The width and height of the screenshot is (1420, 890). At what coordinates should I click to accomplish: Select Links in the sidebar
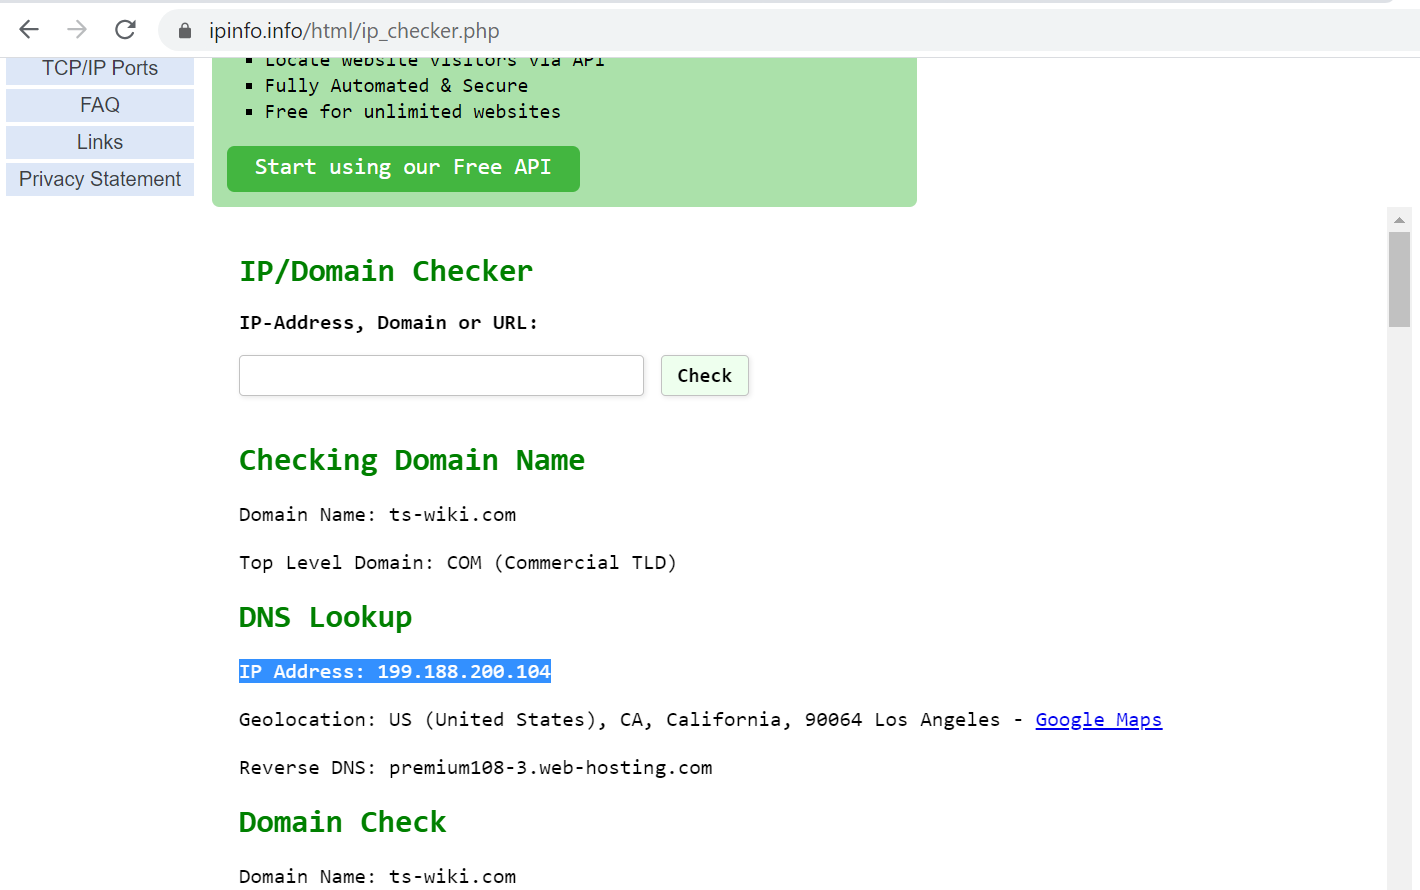pos(100,142)
